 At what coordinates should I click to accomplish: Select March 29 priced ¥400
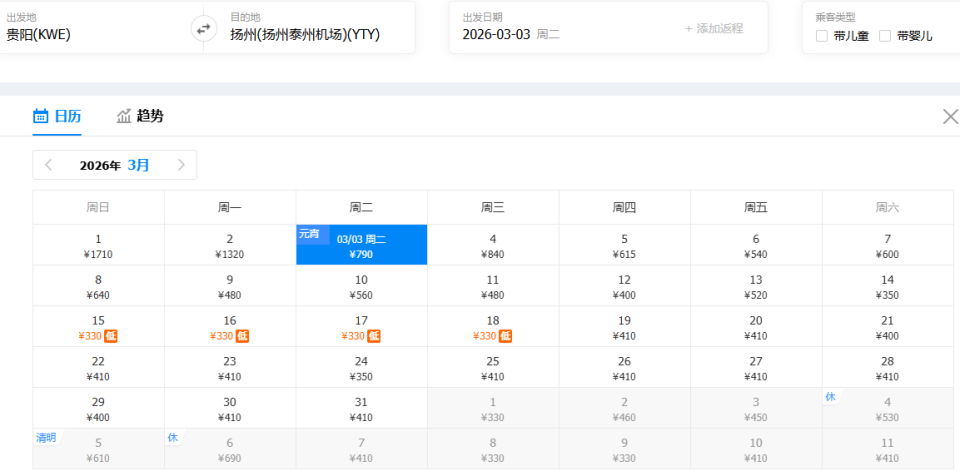[x=99, y=408]
